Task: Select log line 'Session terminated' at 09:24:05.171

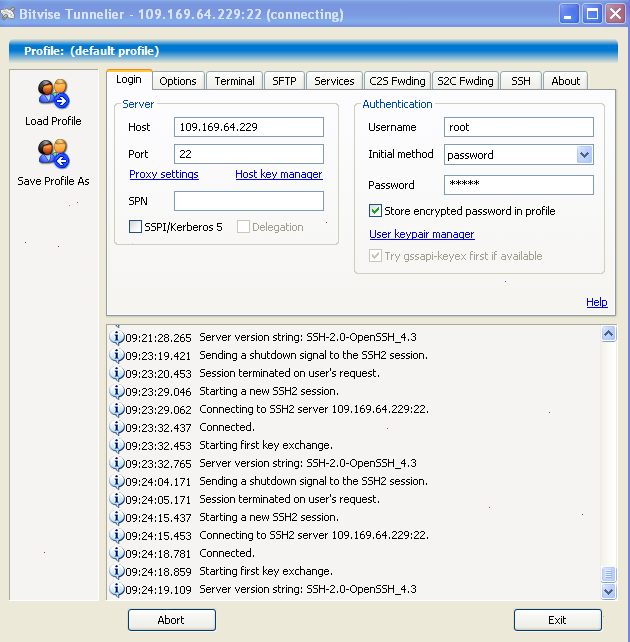Action: pos(289,500)
